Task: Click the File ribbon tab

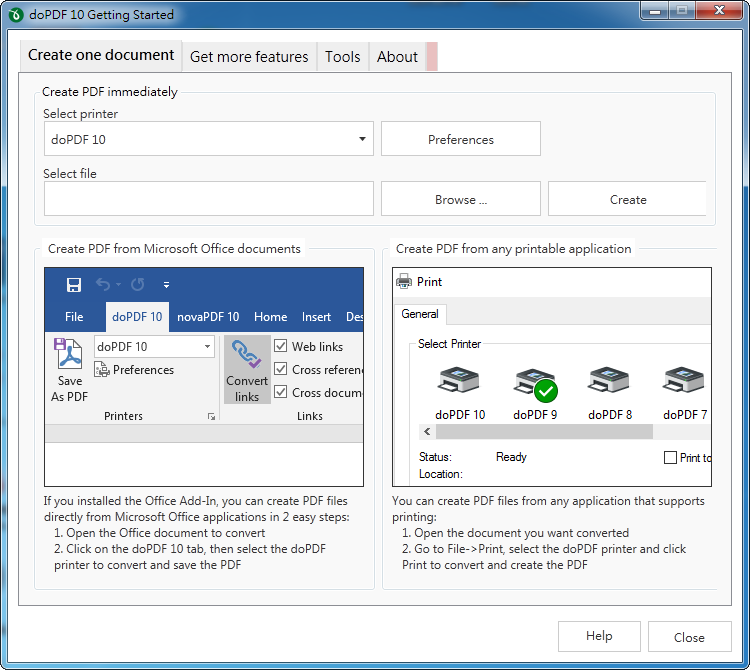Action: pos(74,317)
